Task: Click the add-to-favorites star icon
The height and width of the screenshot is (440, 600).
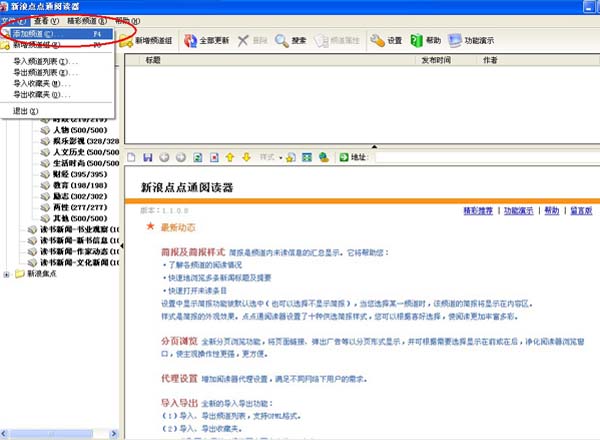Action: [x=291, y=157]
